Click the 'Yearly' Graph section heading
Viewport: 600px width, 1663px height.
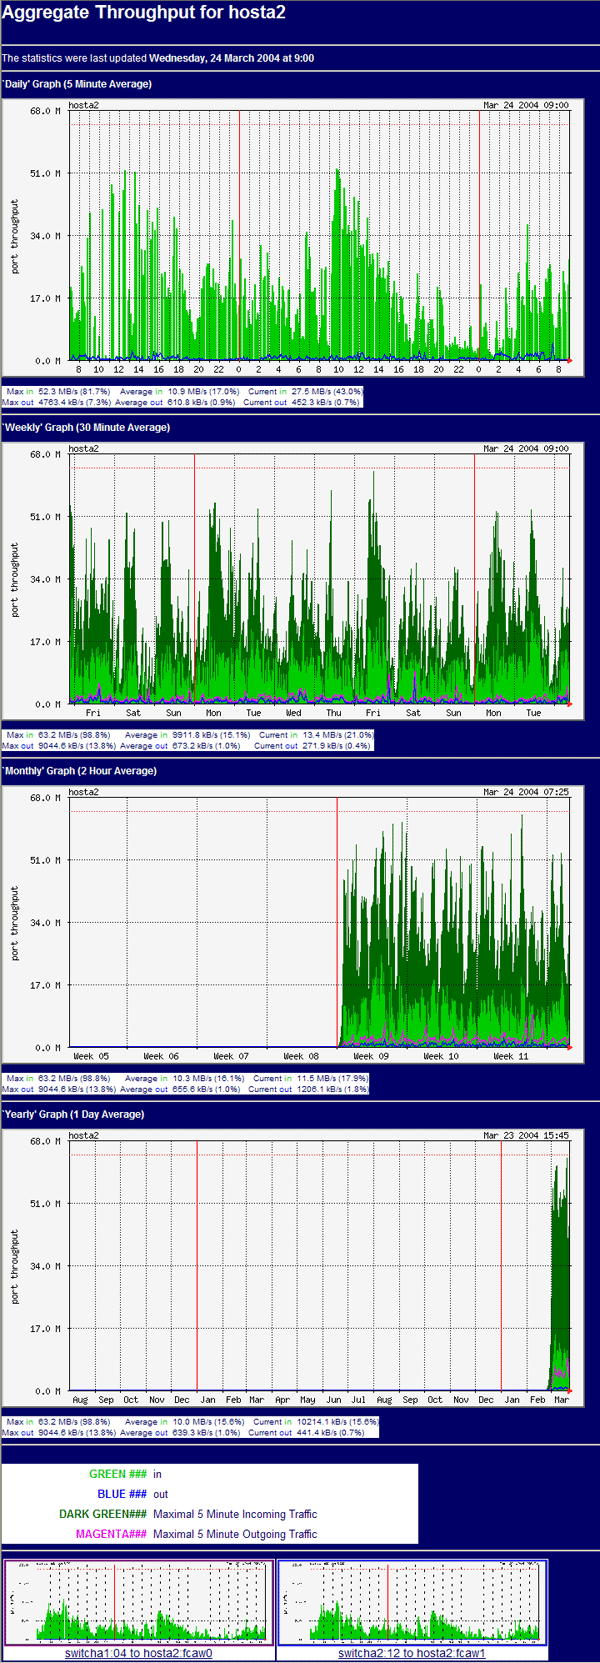click(73, 1114)
